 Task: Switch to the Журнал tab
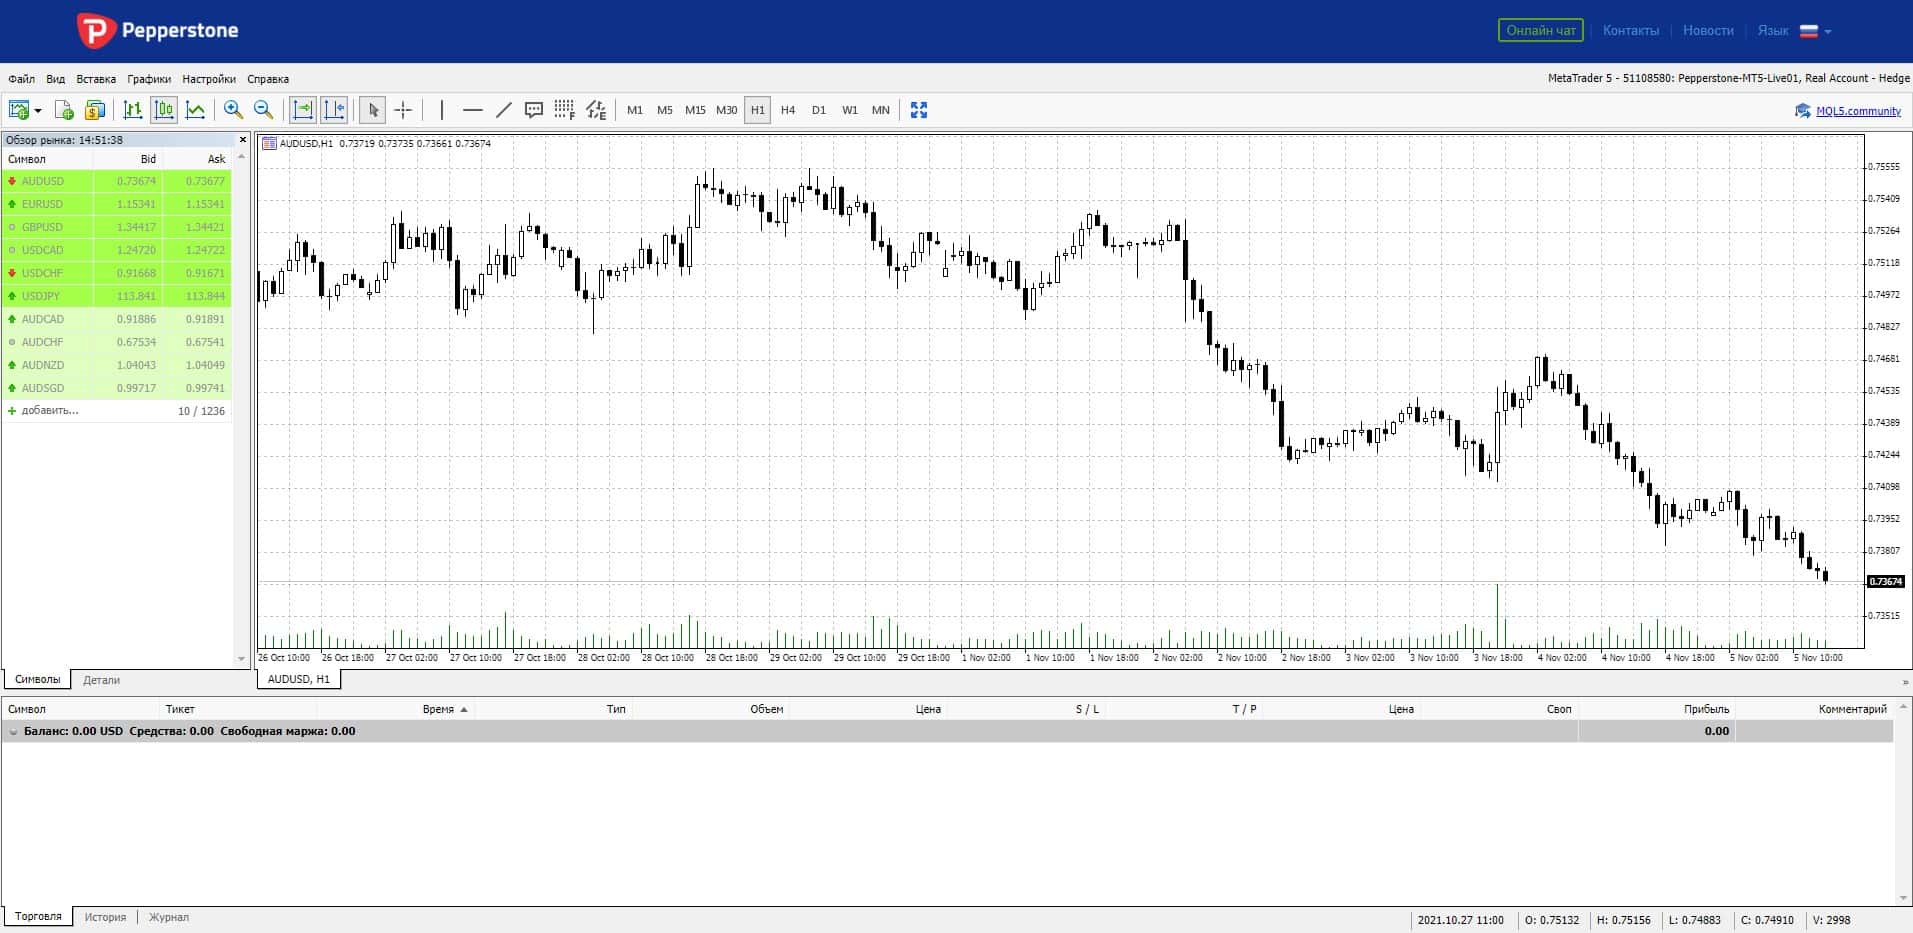pyautogui.click(x=169, y=917)
